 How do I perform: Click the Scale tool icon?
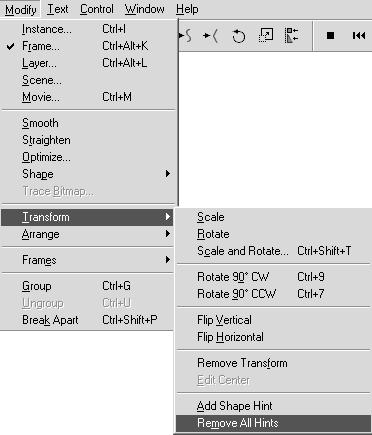[266, 35]
